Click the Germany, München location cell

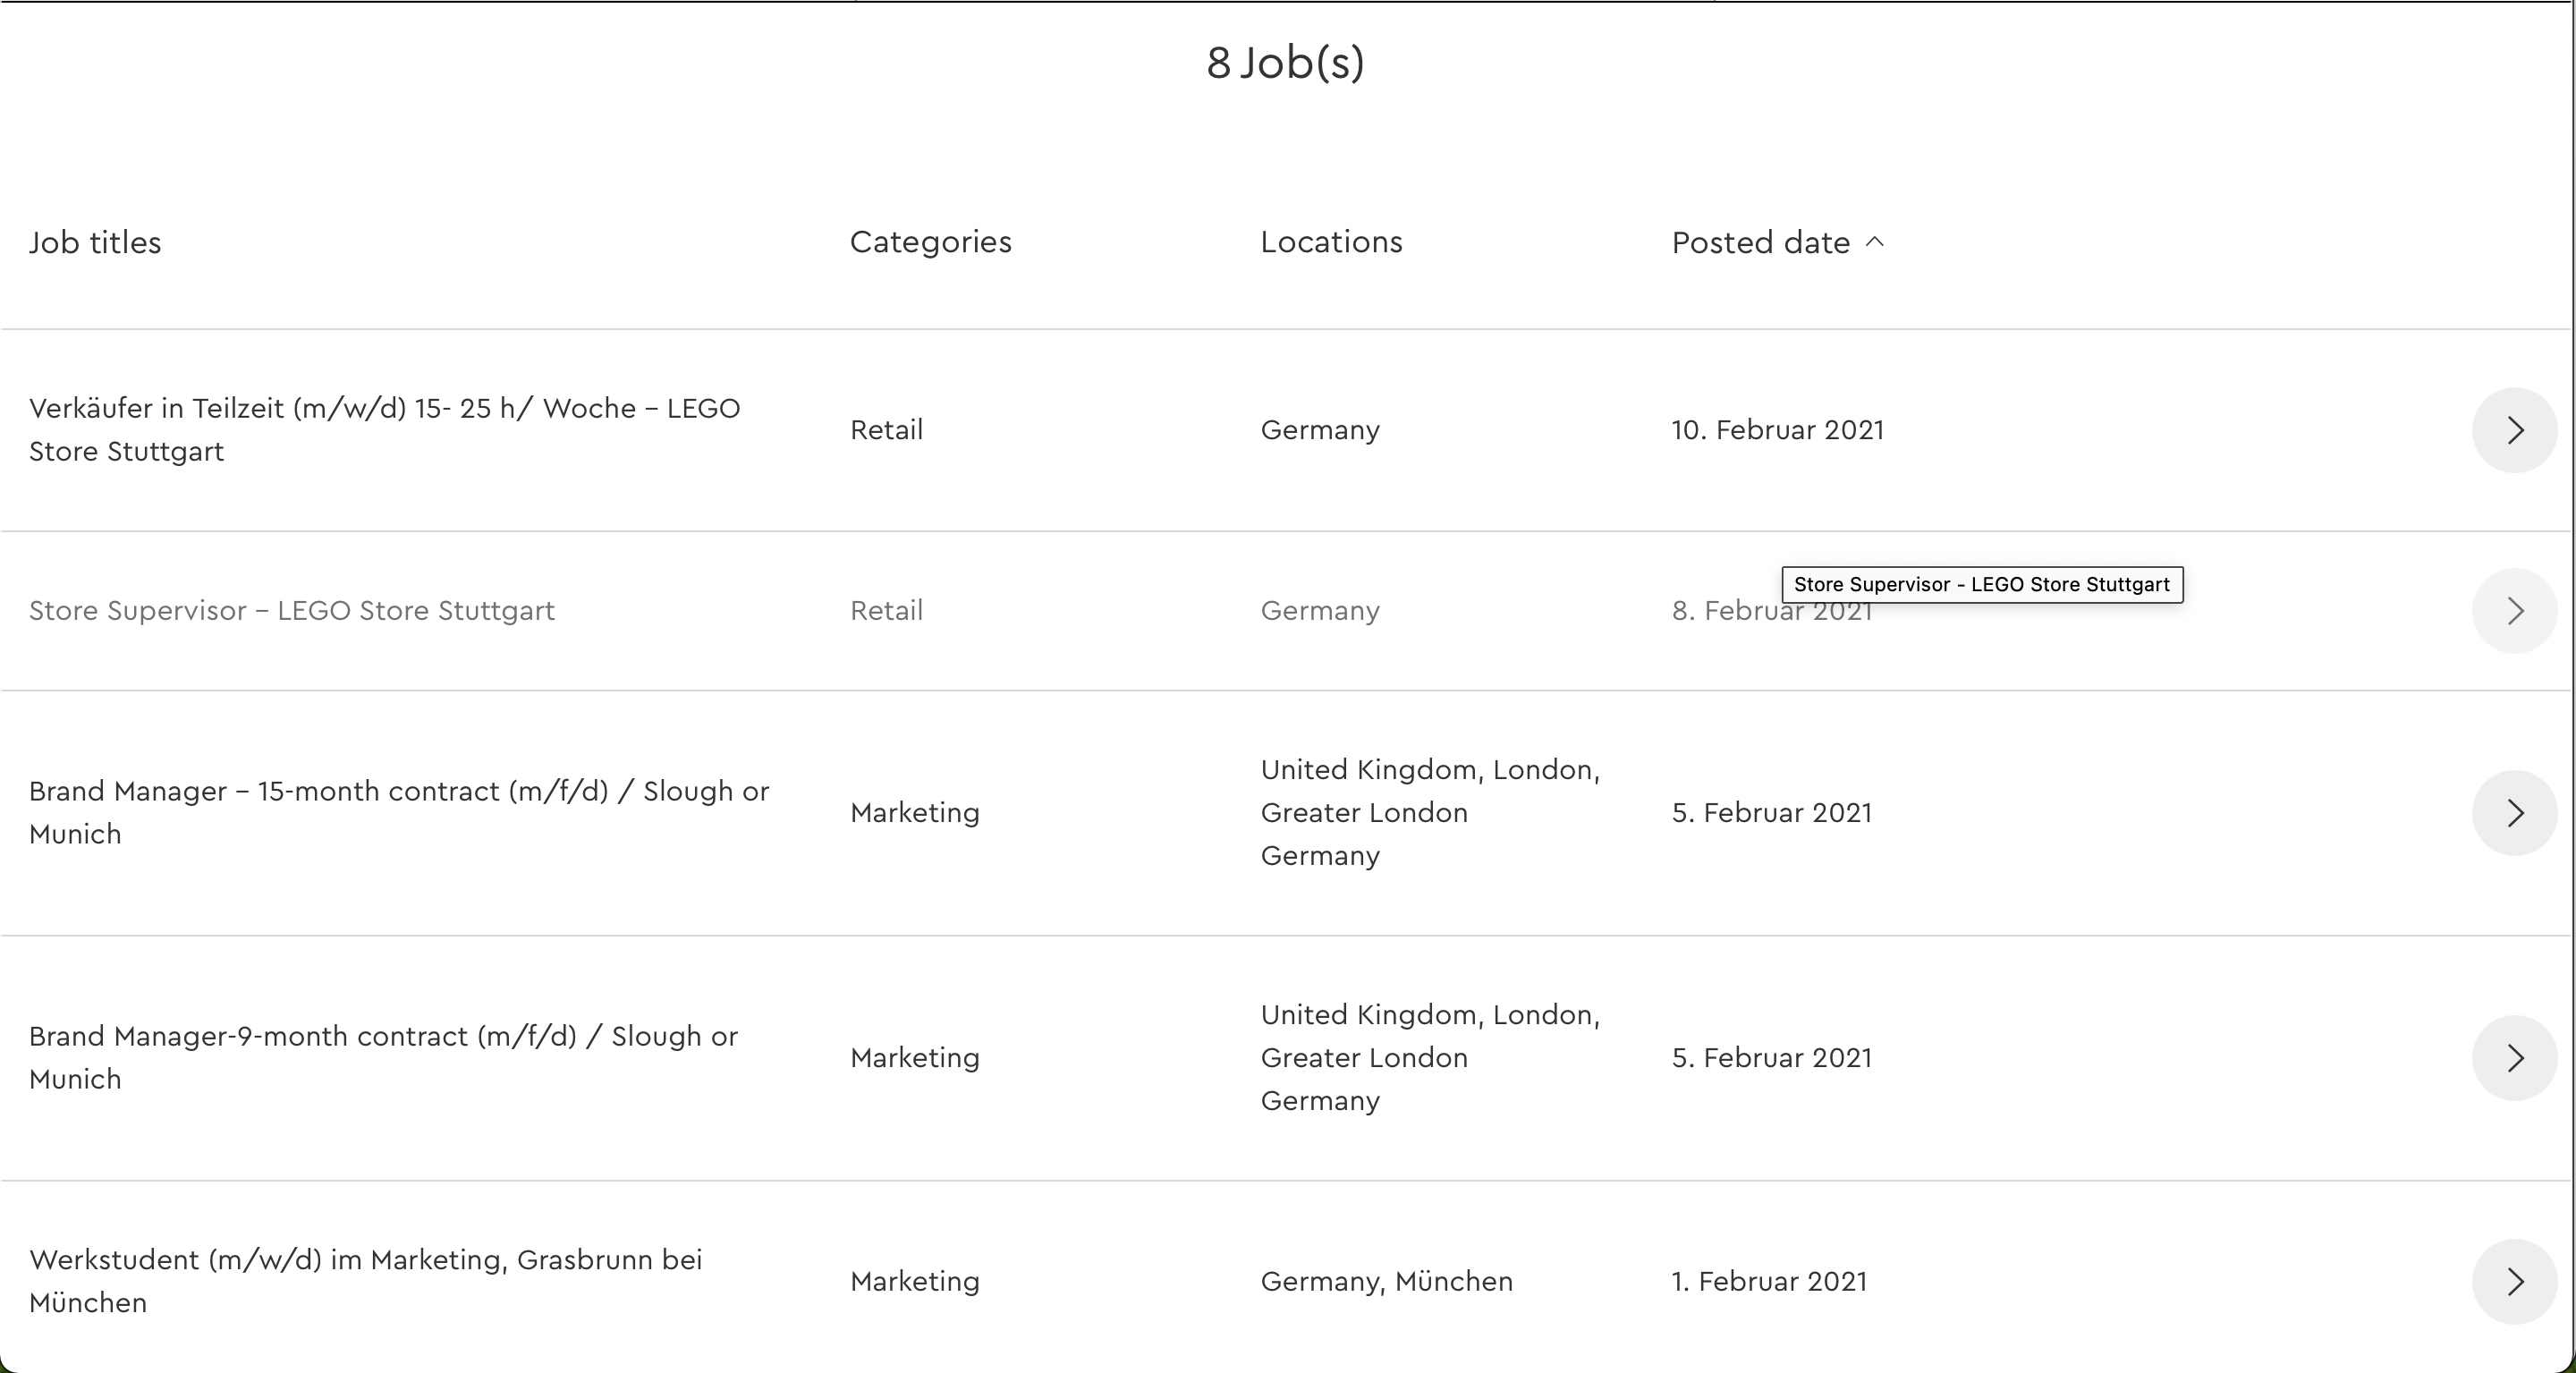[1386, 1281]
